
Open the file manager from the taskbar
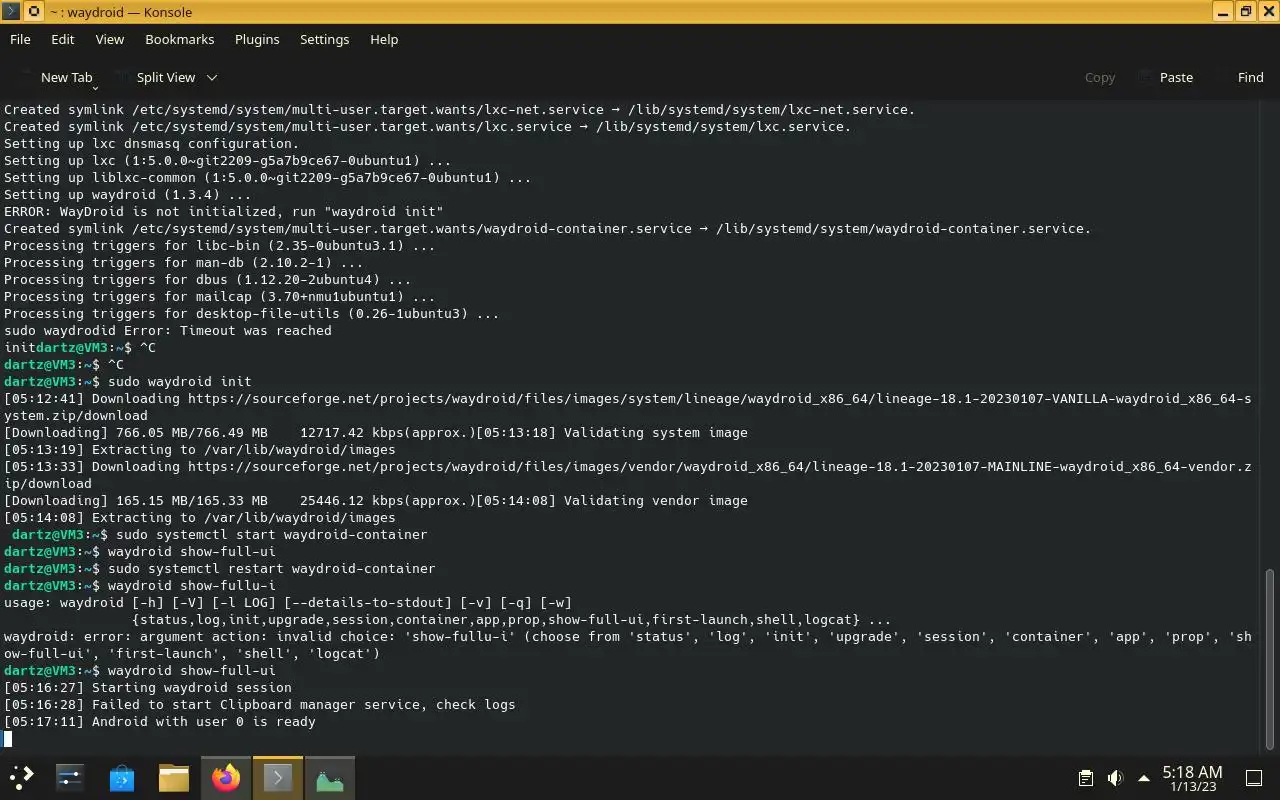[174, 777]
